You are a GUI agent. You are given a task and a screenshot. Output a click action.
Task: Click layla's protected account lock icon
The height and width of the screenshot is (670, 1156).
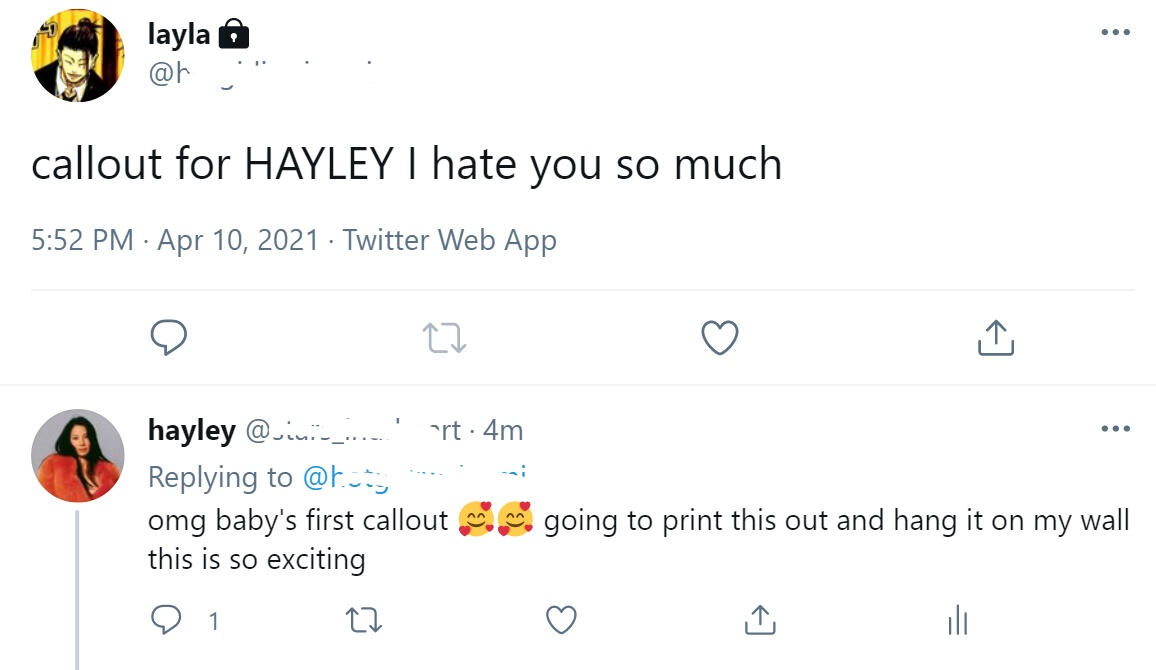[x=233, y=36]
